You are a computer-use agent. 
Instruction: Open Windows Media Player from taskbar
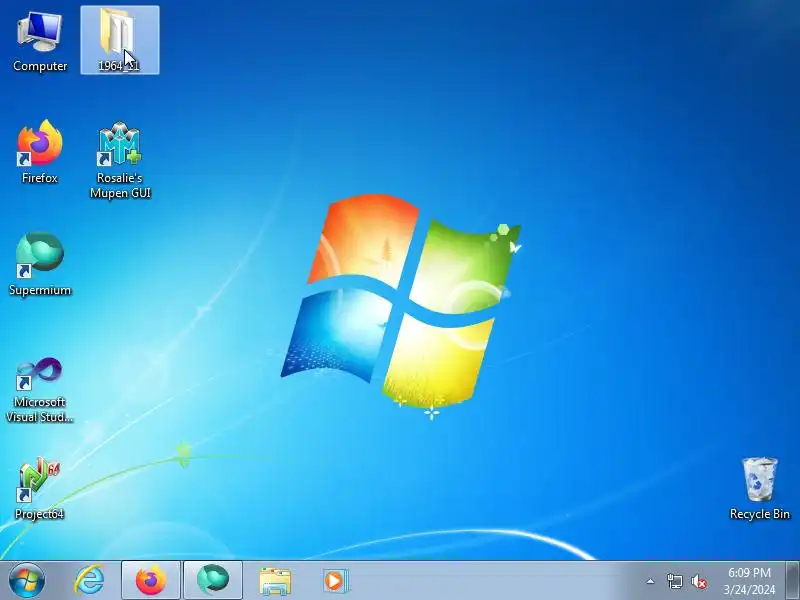pos(336,581)
